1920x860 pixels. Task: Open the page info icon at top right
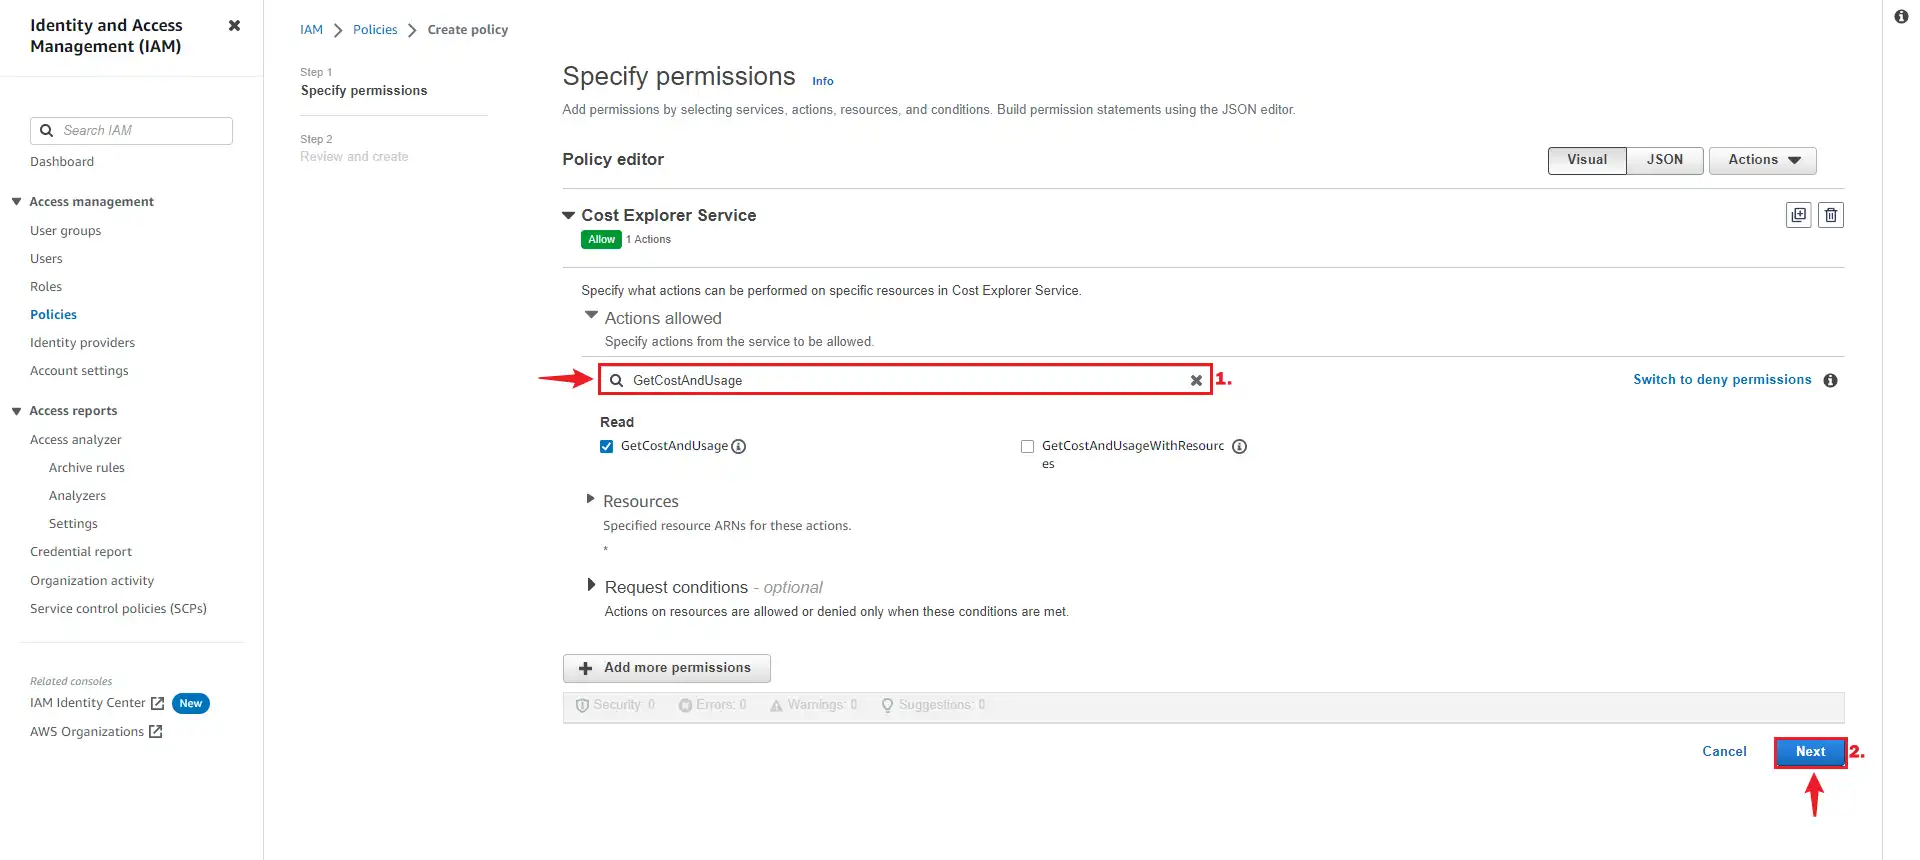pos(1901,16)
